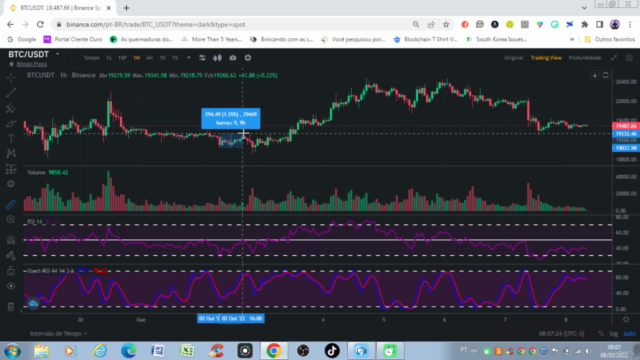Open the Windows Start menu

pyautogui.click(x=12, y=351)
